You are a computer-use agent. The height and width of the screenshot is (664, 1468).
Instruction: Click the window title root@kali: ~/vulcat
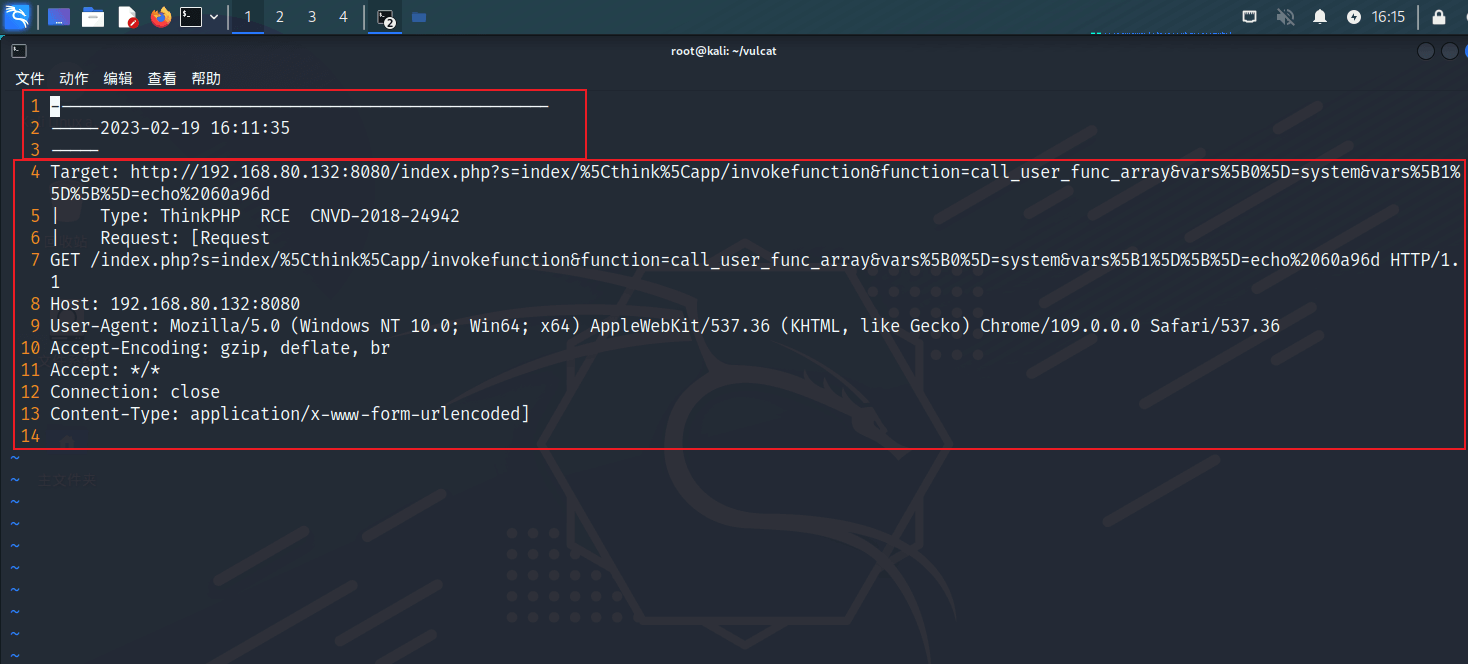coord(724,51)
